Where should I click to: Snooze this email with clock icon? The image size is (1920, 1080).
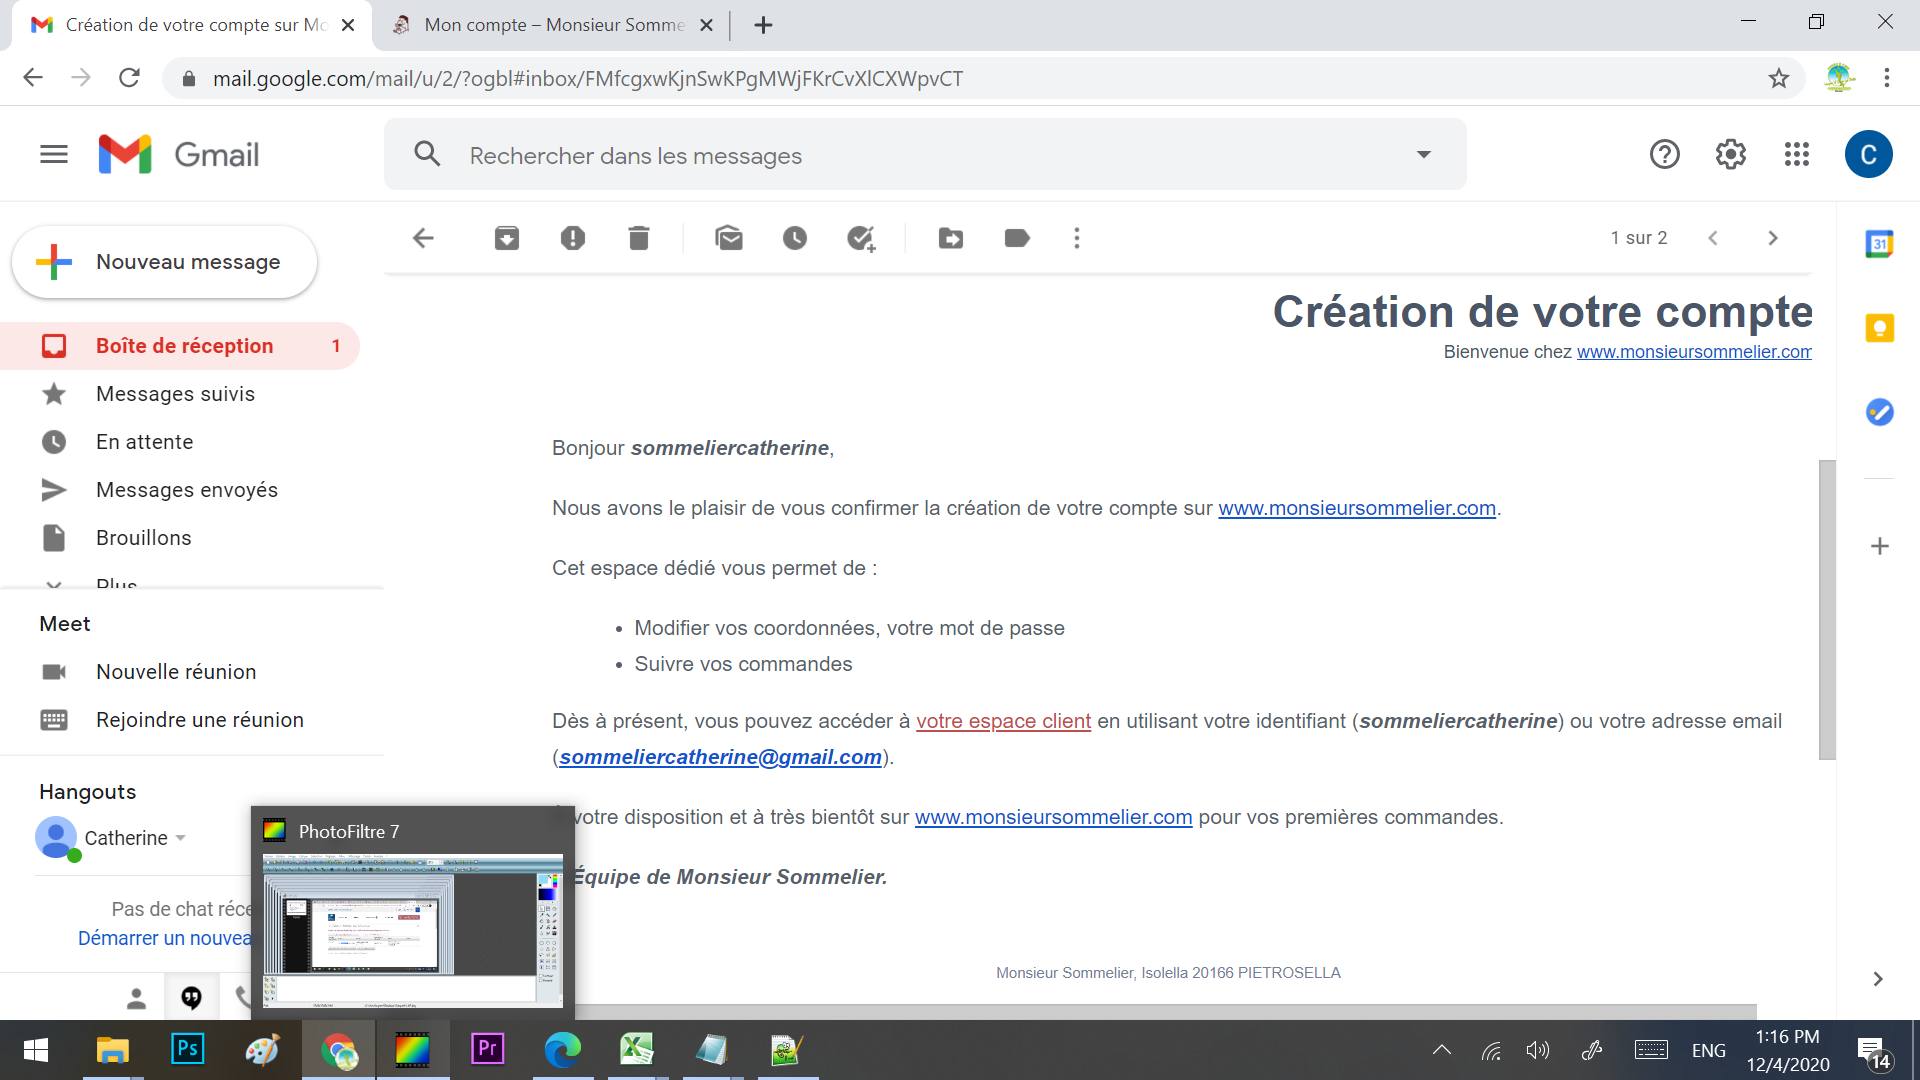click(x=795, y=238)
